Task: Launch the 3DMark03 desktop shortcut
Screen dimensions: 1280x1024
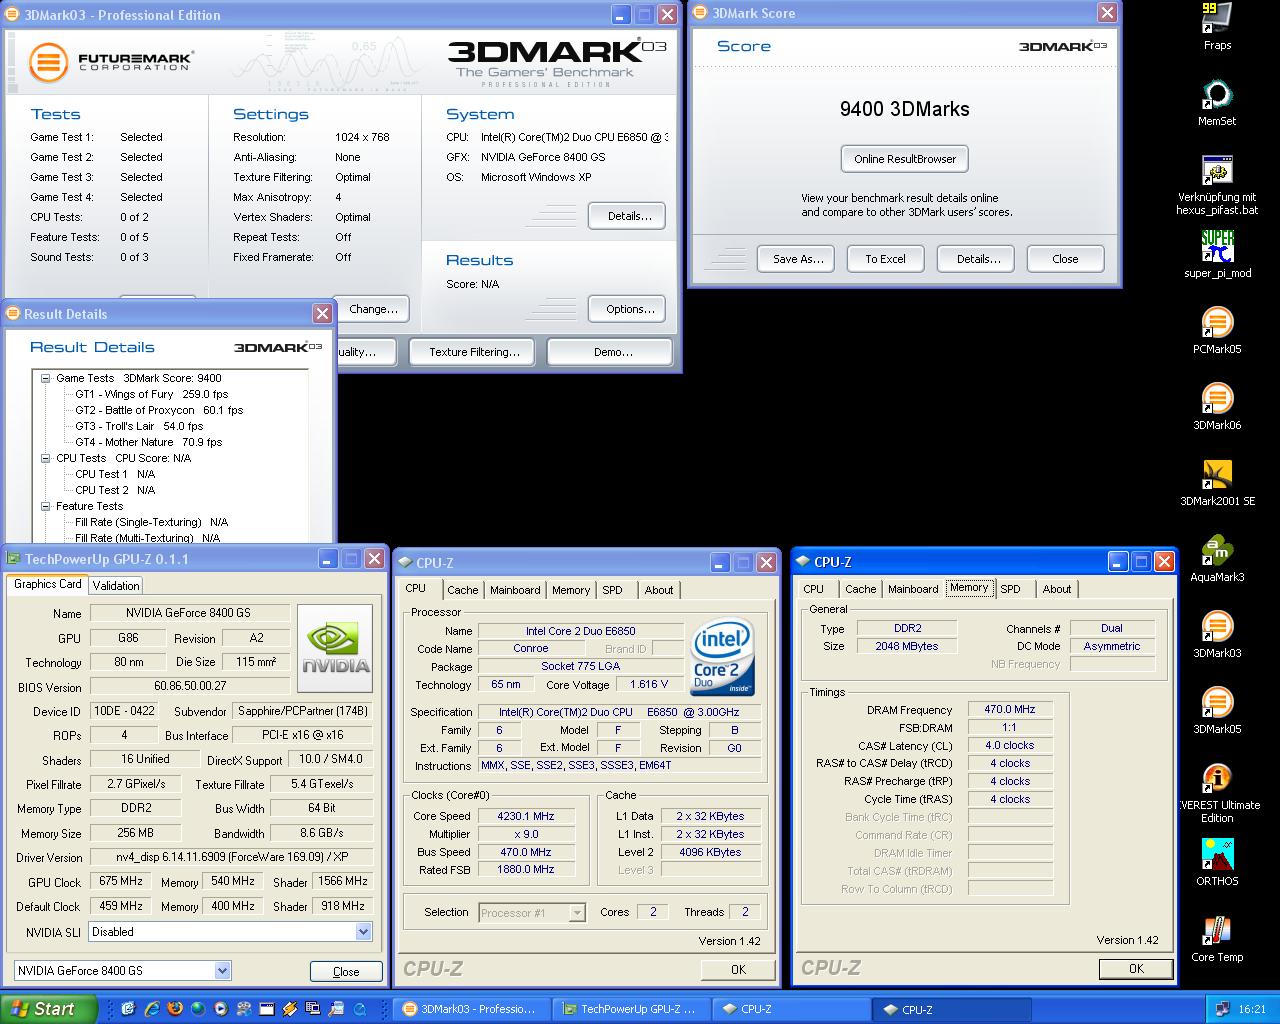Action: (1217, 635)
